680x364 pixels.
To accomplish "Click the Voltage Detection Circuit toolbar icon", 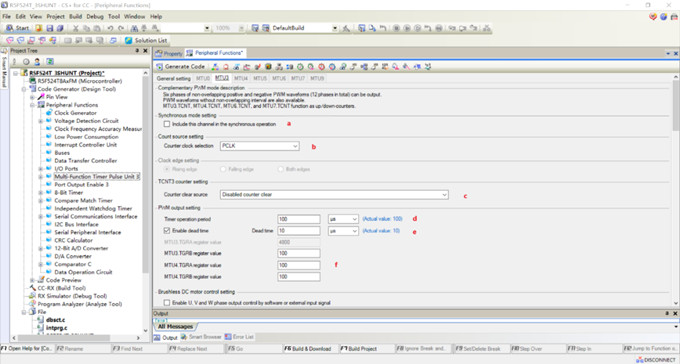I will click(226, 67).
